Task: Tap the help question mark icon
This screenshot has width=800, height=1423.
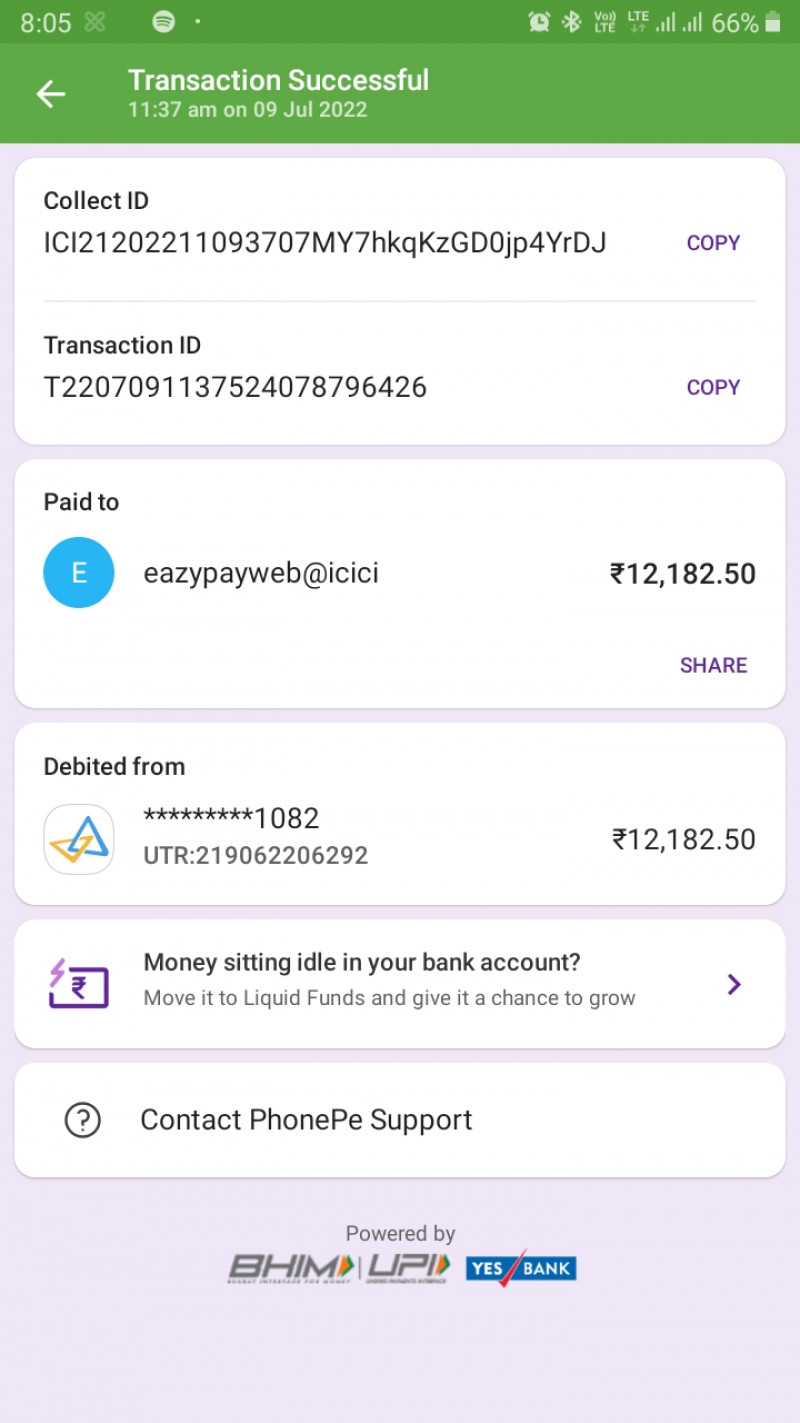Action: [x=83, y=1120]
